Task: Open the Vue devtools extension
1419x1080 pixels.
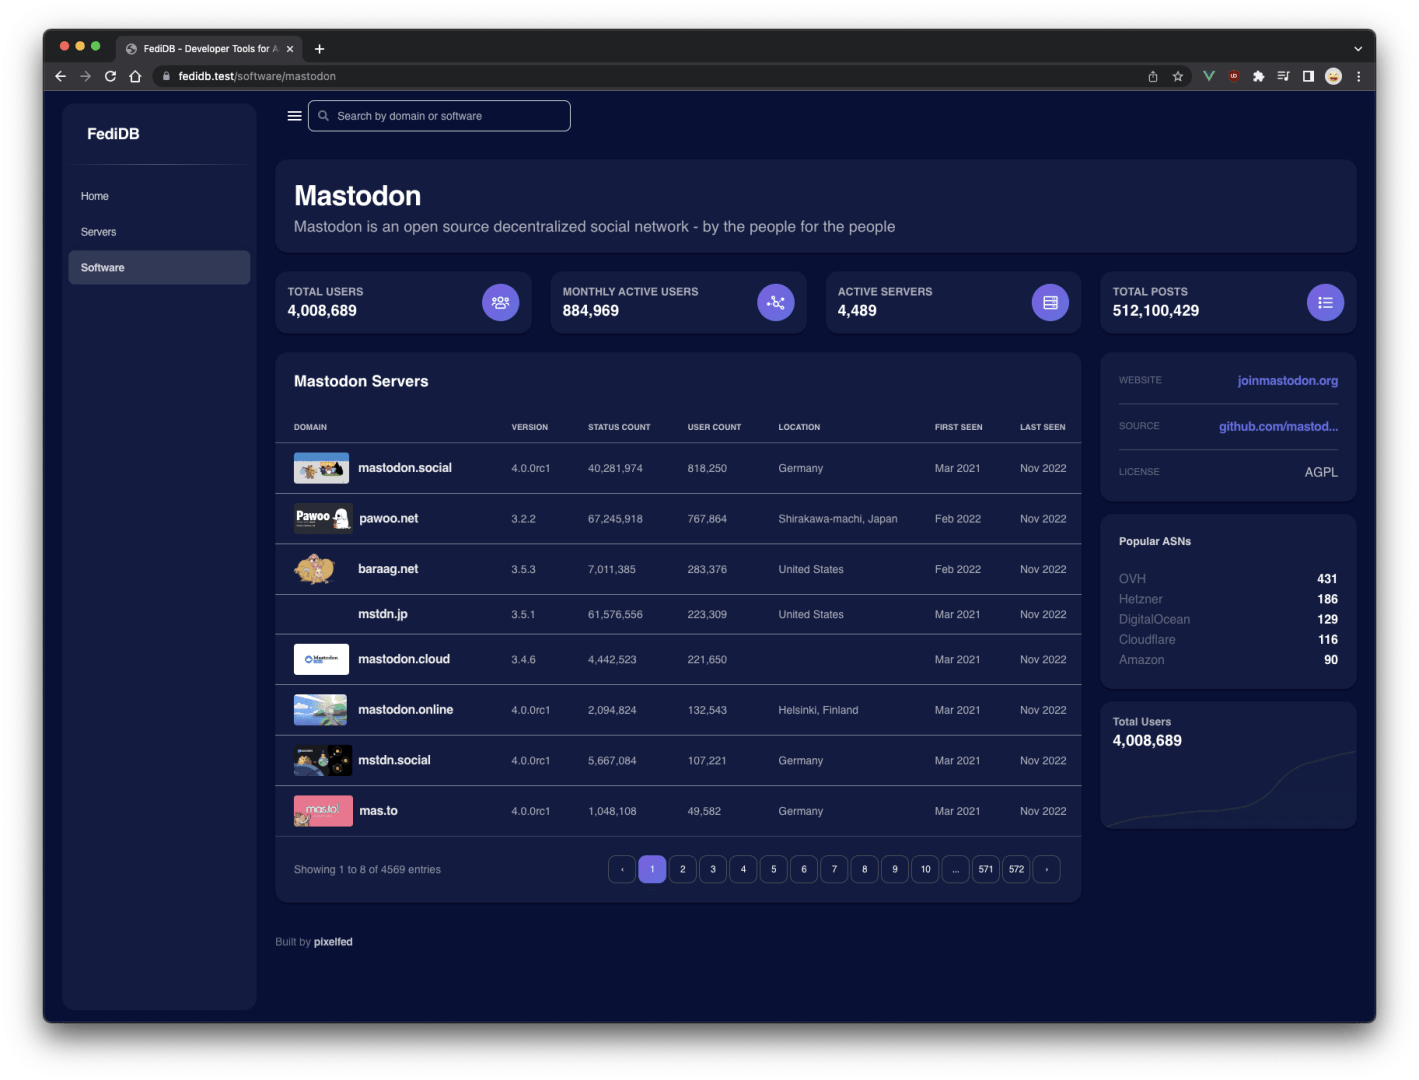Action: pos(1209,76)
